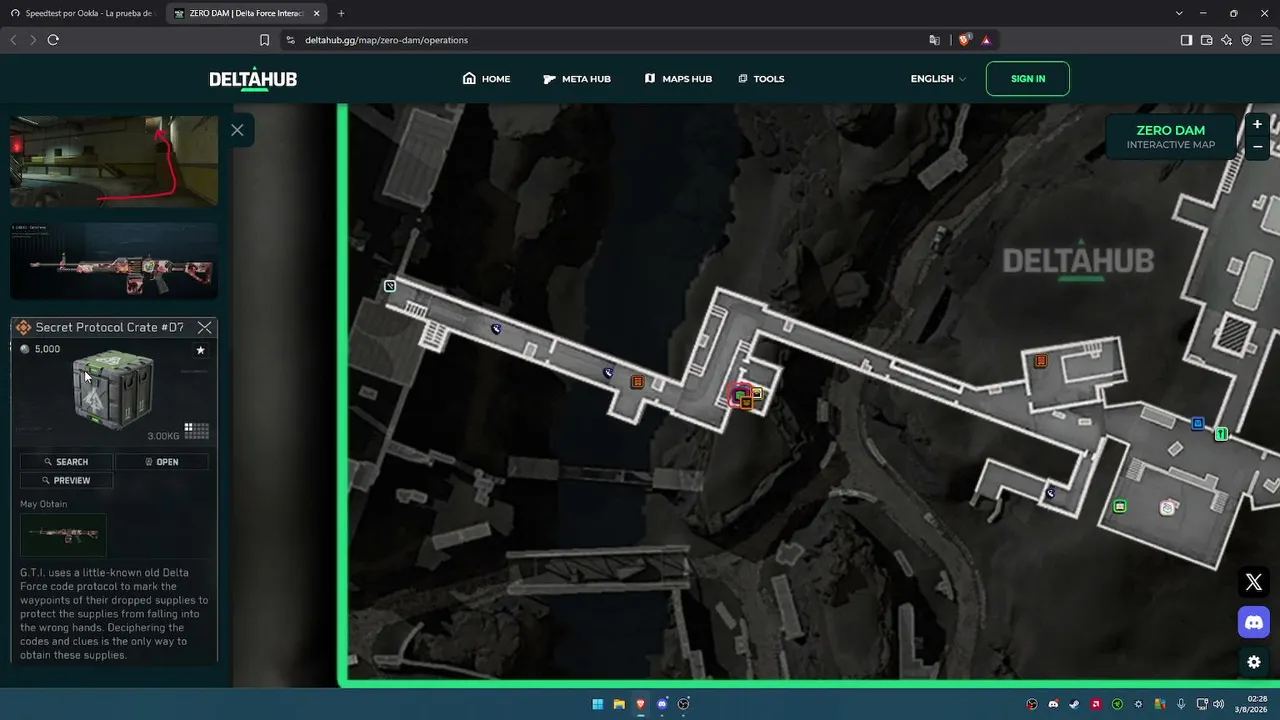
Task: Open the pink weapon skin preview image
Action: coord(114,261)
